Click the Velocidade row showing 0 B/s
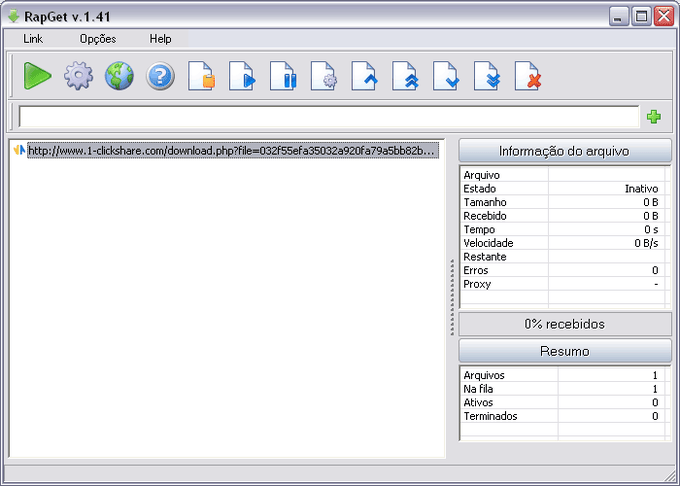Image resolution: width=680 pixels, height=486 pixels. [562, 243]
